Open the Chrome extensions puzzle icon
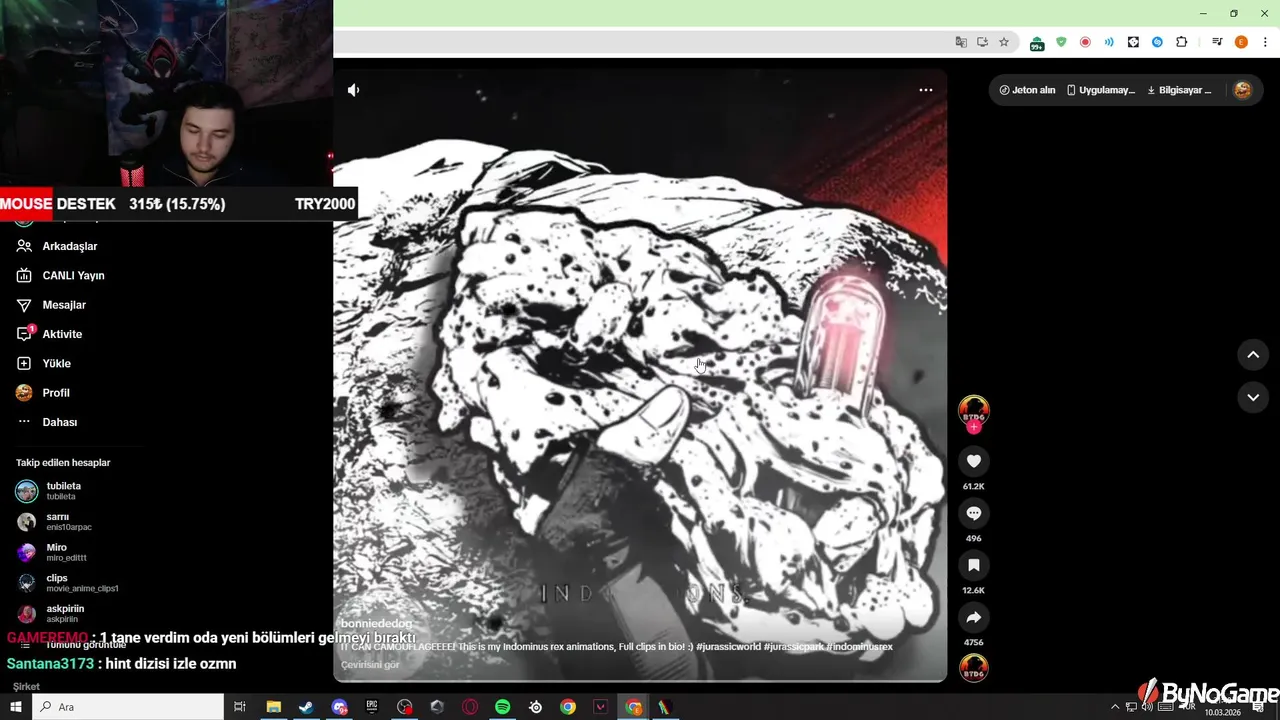 (1182, 42)
